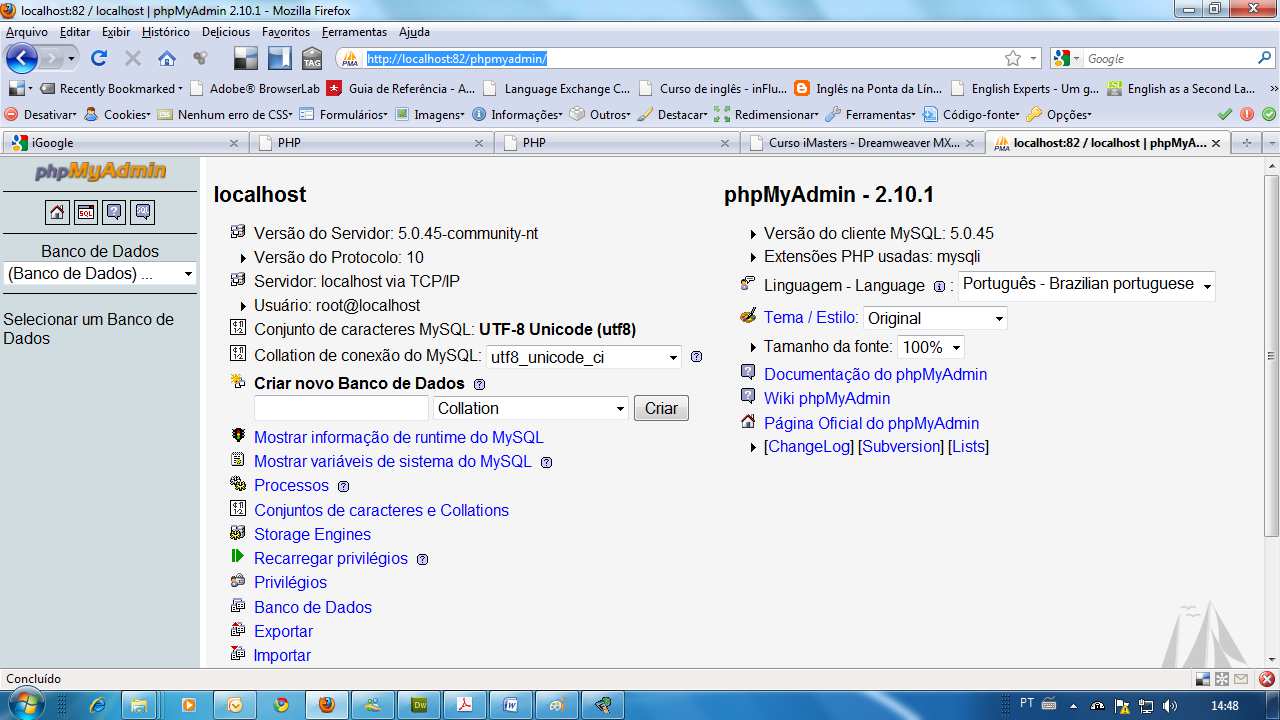
Task: Click the Firefox home toolbar icon
Action: point(167,58)
